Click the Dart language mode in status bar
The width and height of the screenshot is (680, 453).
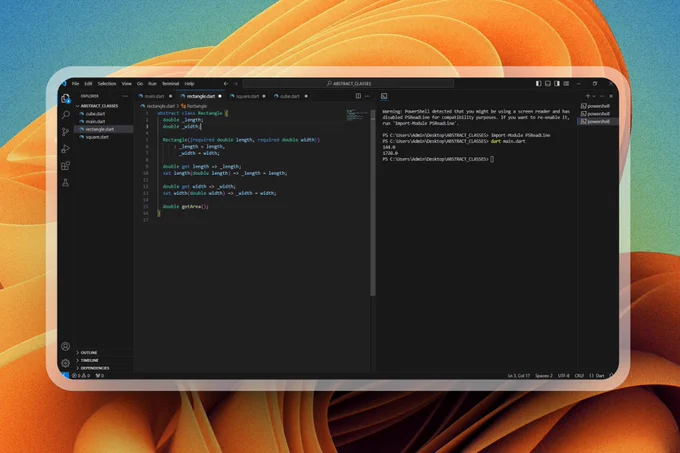click(x=597, y=376)
